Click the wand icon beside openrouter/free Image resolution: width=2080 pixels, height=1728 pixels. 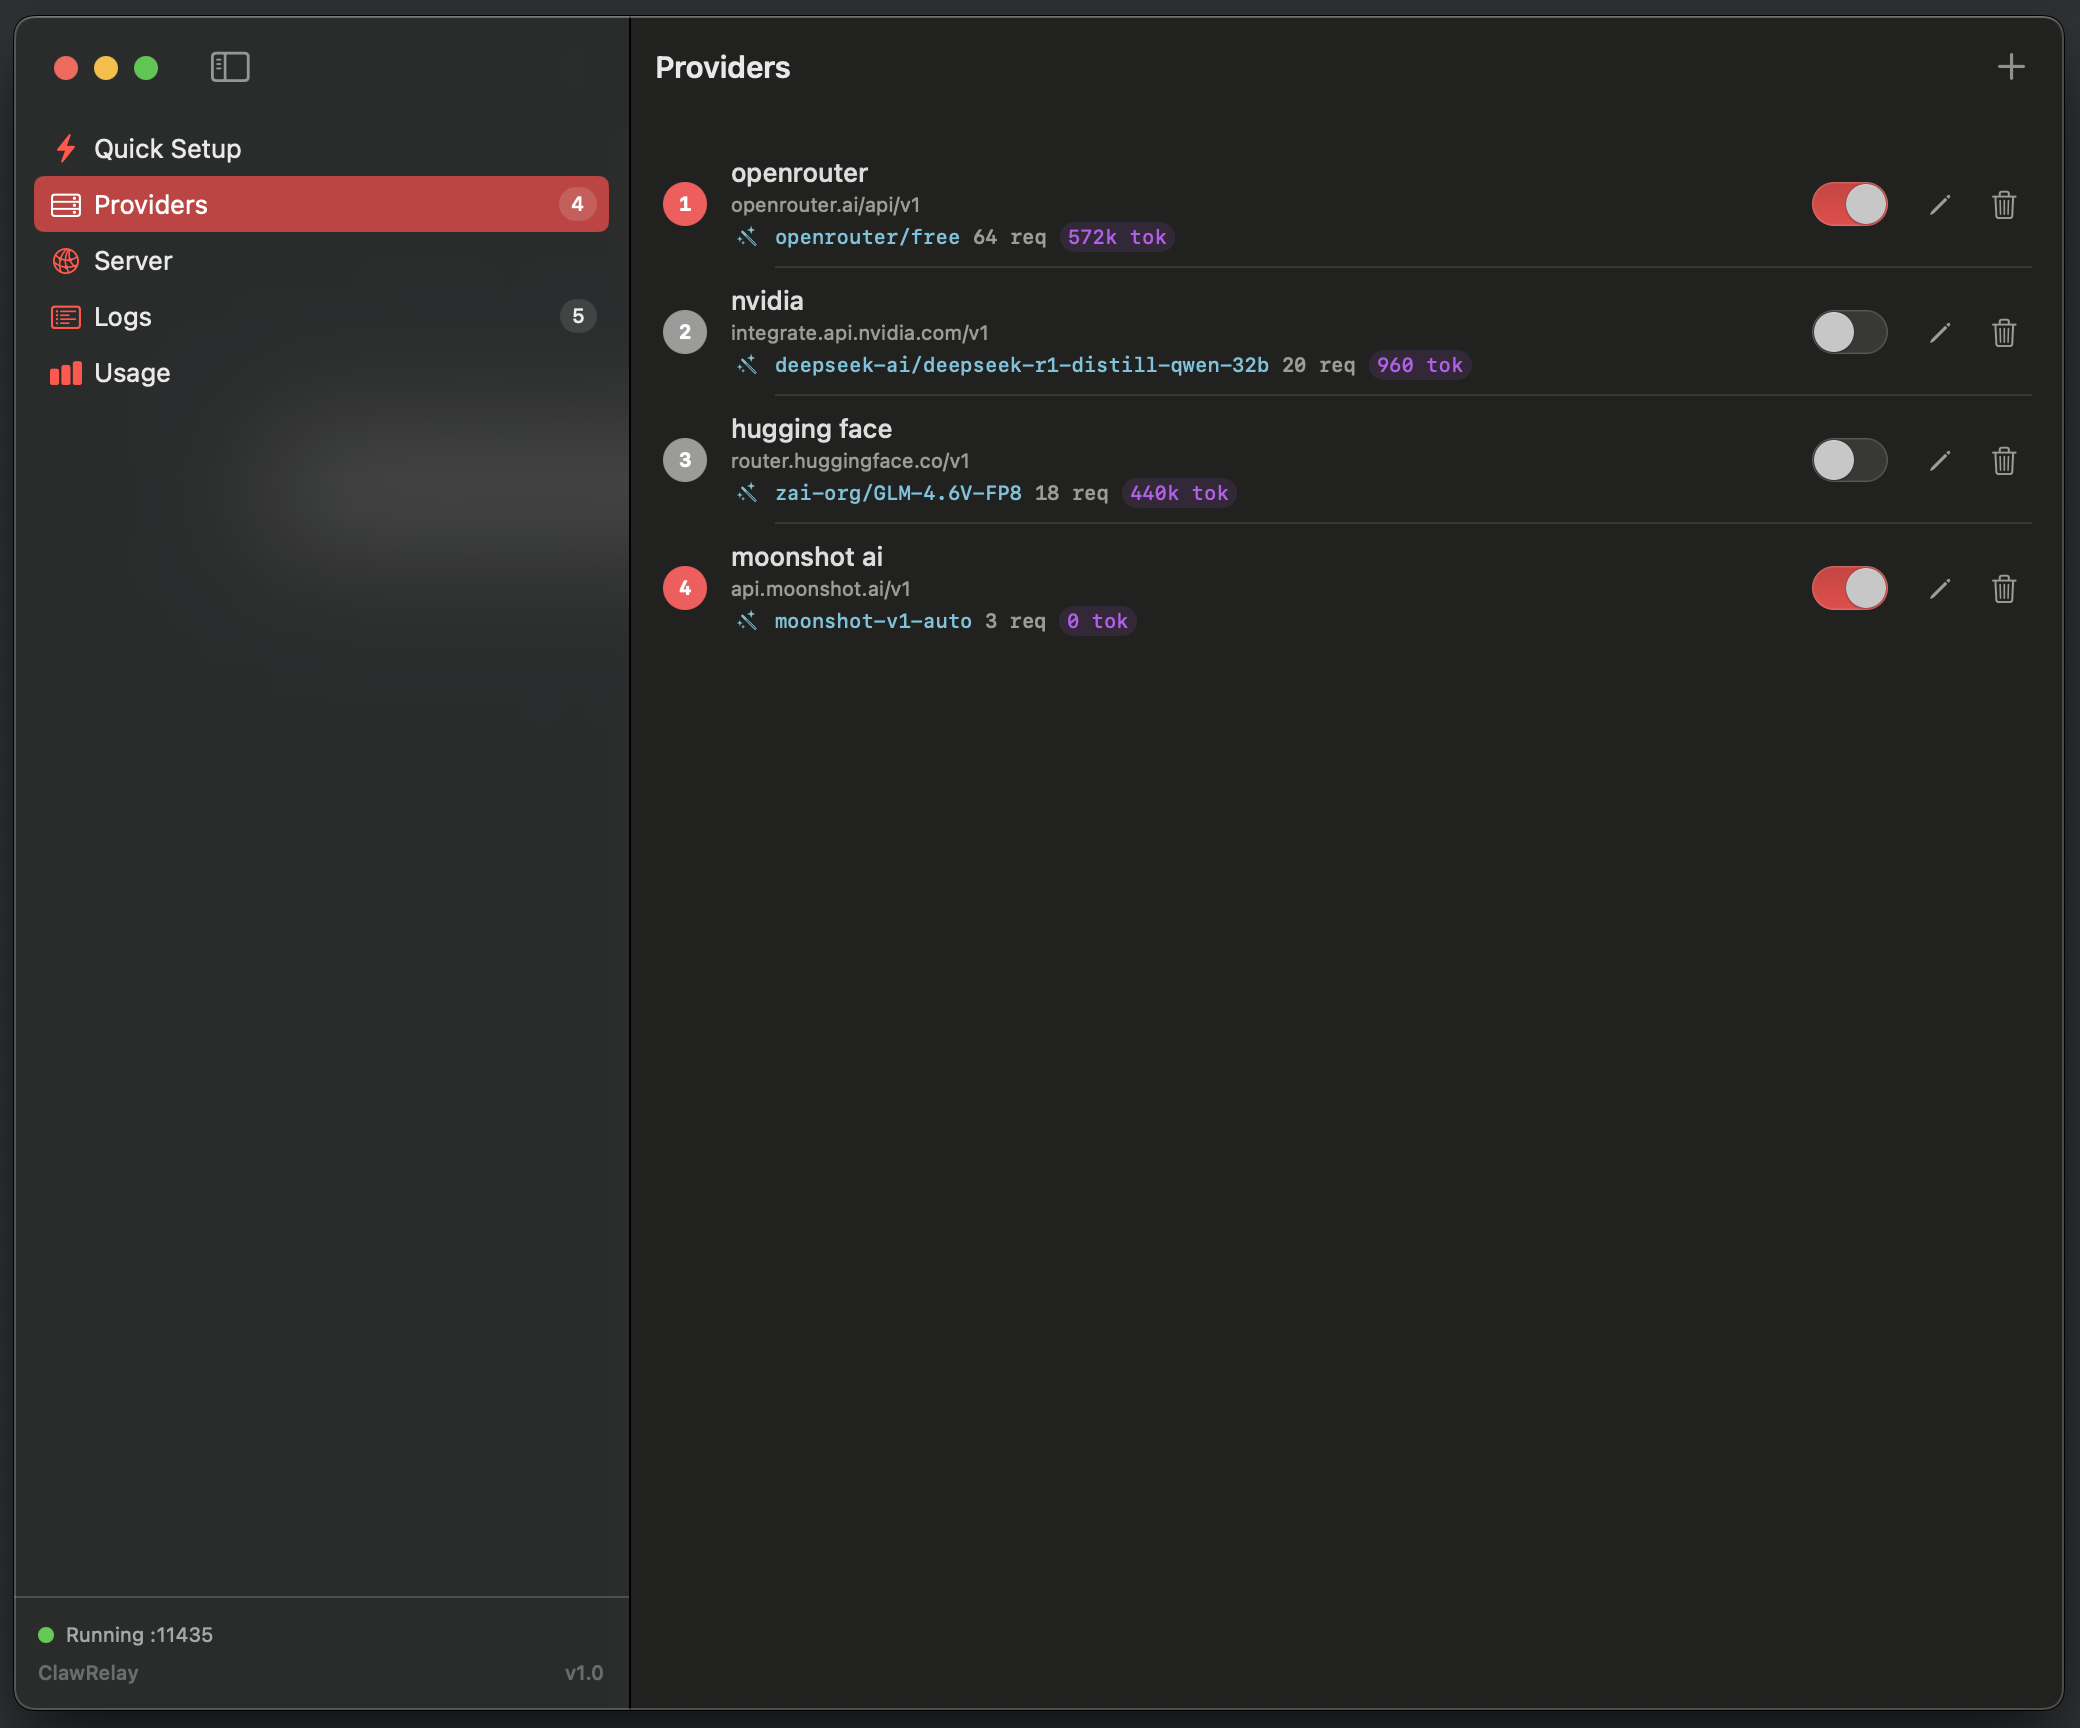(747, 237)
